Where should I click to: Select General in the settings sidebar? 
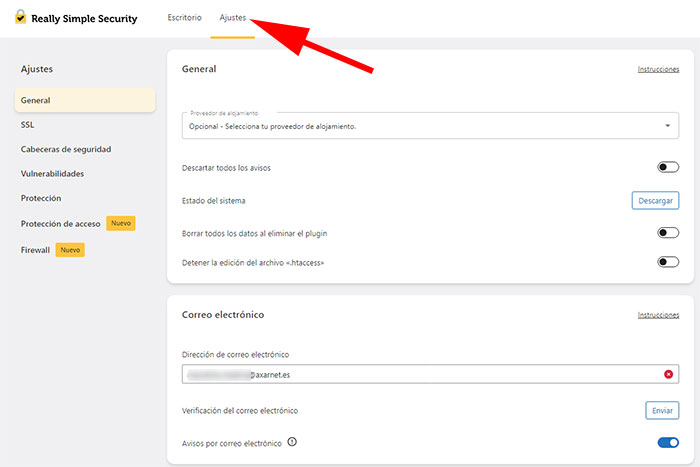[85, 100]
